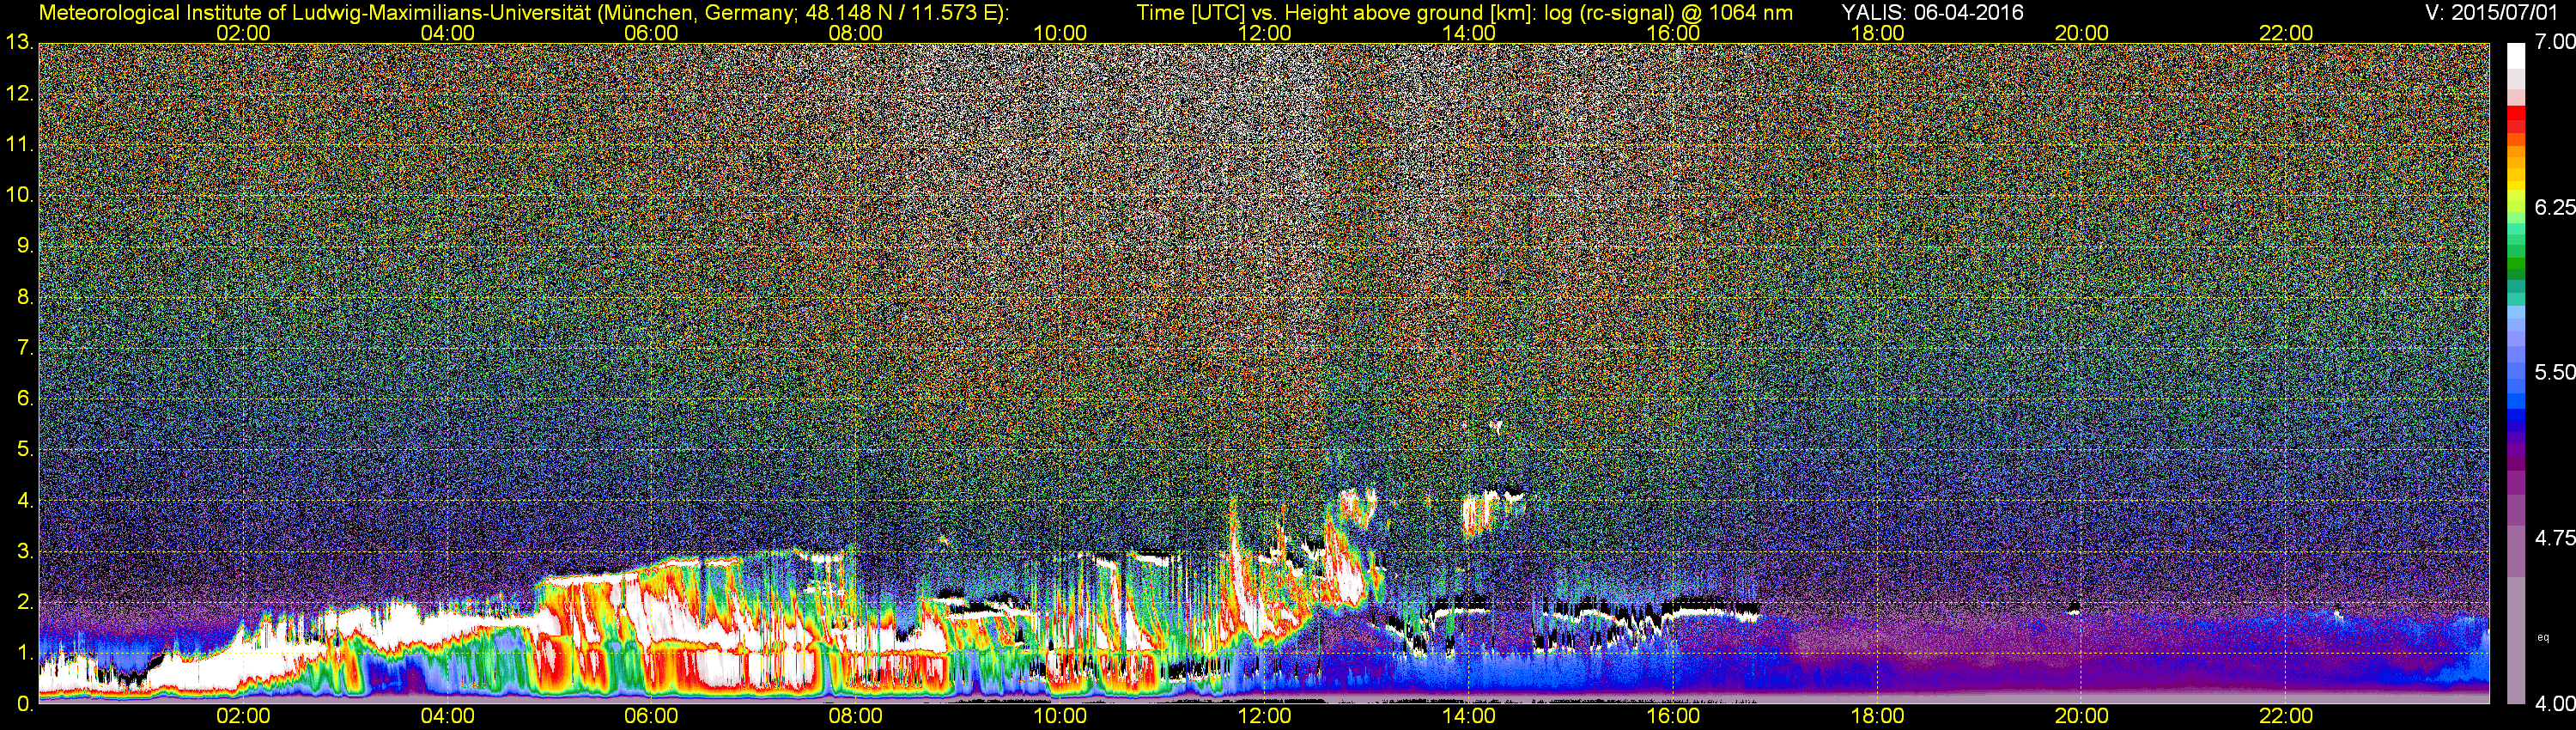Click the 08:00 label on lower time axis
Viewport: 2576px width, 730px height.
tap(856, 716)
